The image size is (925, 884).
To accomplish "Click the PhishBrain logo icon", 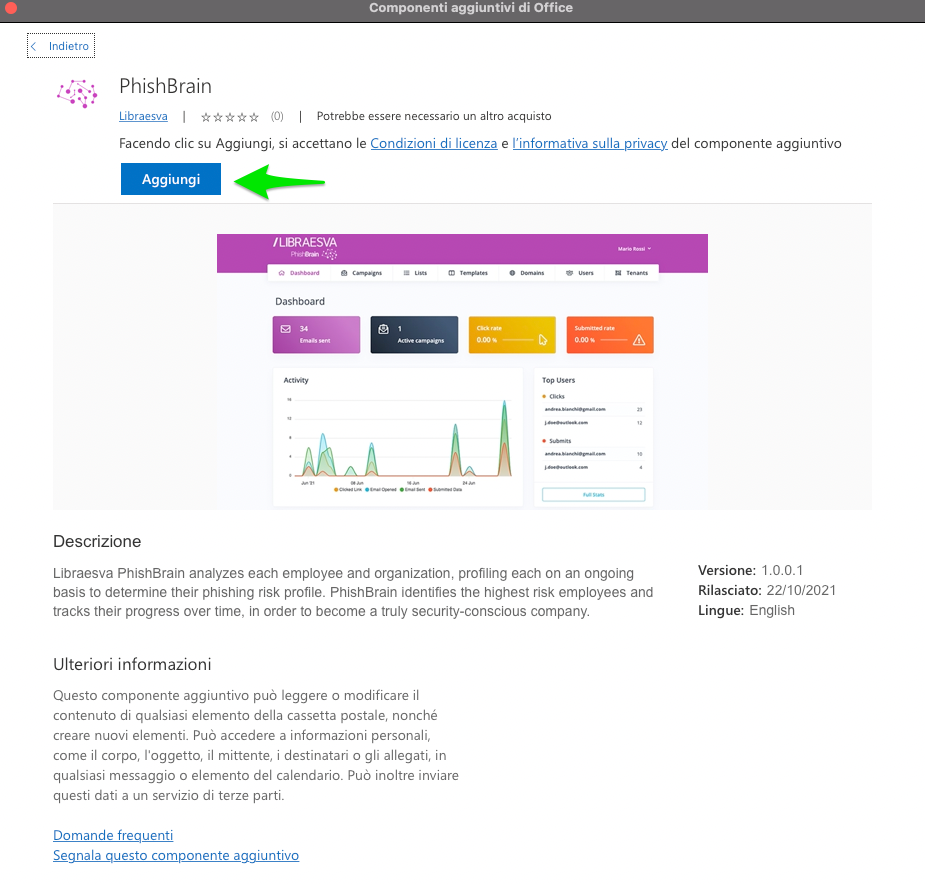I will coord(77,93).
